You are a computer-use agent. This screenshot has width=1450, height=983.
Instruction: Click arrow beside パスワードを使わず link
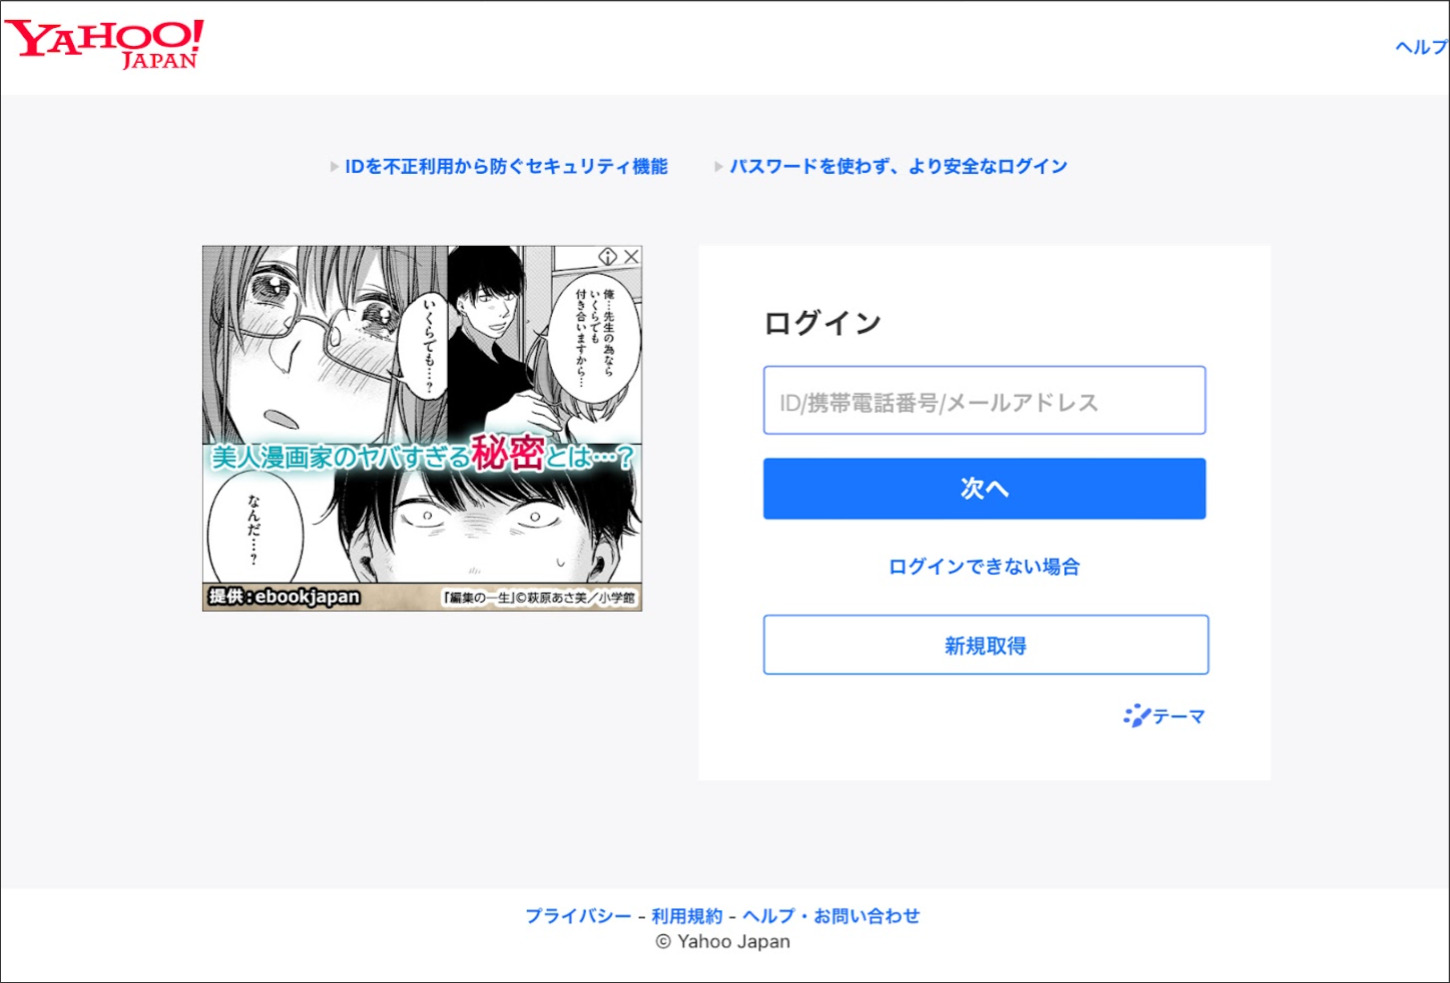click(x=718, y=167)
